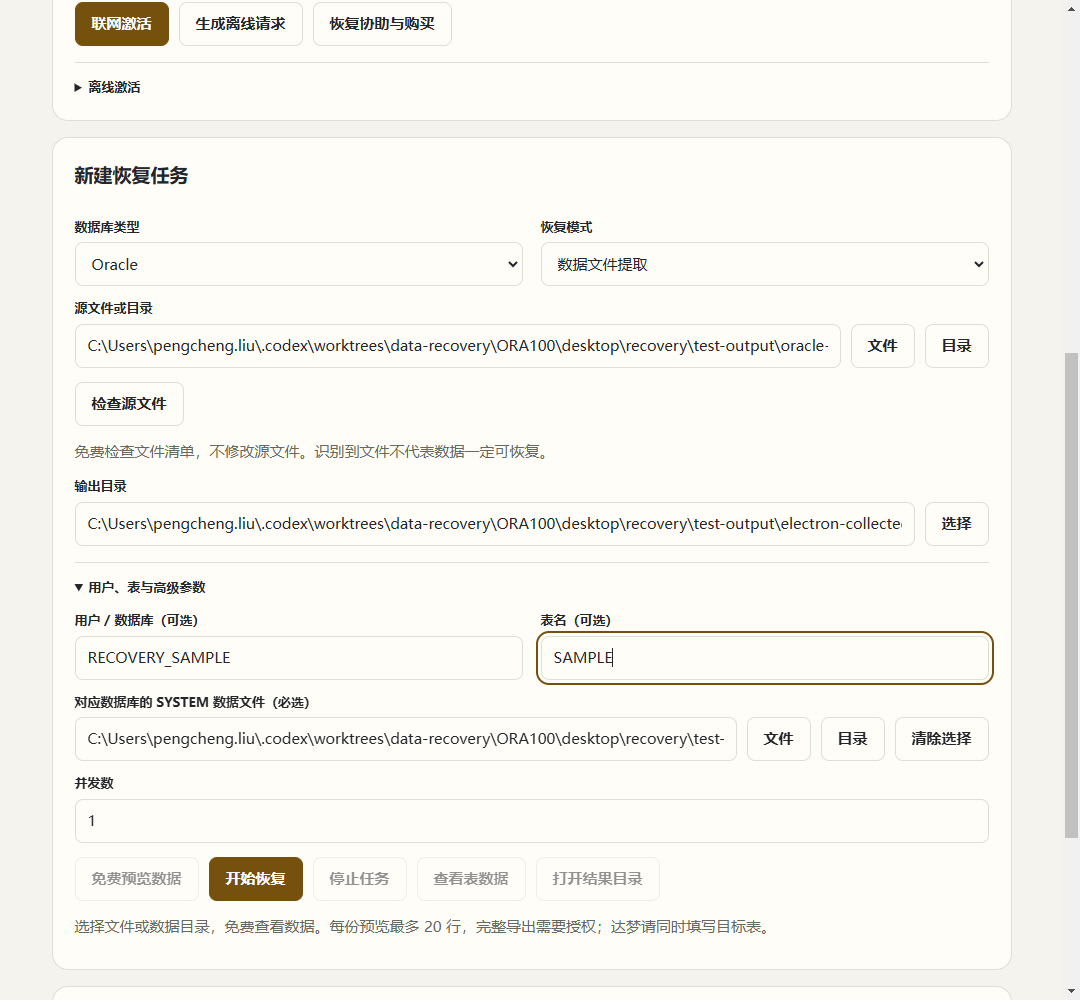Focus the 表名 field containing SAMPLE
This screenshot has width=1080, height=1000.
pyautogui.click(x=765, y=658)
